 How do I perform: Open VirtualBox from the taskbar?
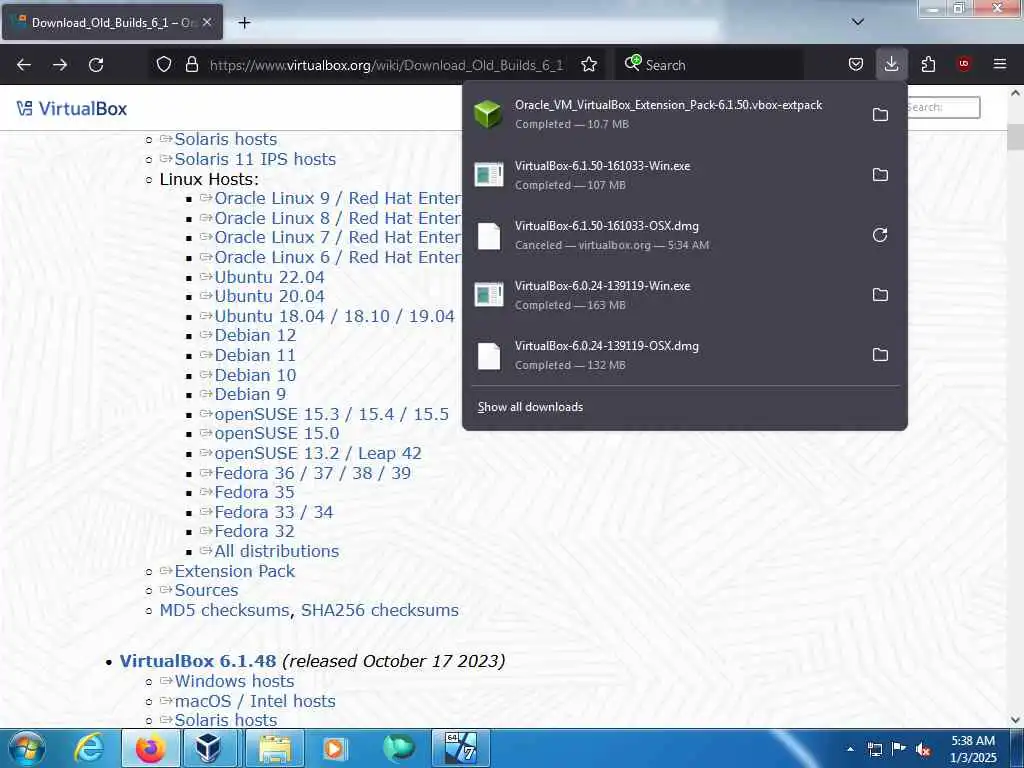pyautogui.click(x=208, y=748)
